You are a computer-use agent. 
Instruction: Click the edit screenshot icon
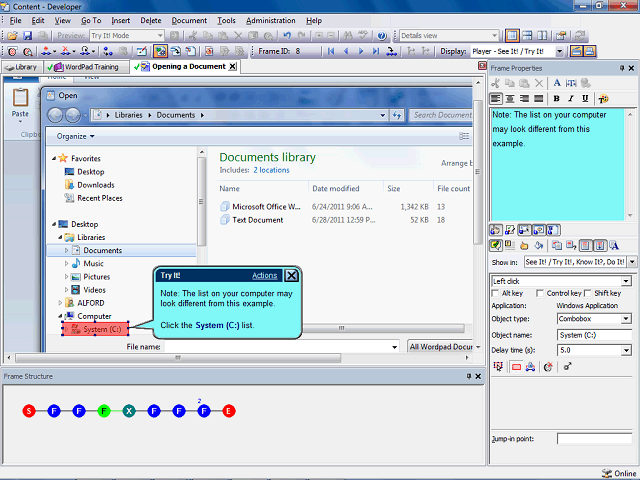[x=142, y=51]
